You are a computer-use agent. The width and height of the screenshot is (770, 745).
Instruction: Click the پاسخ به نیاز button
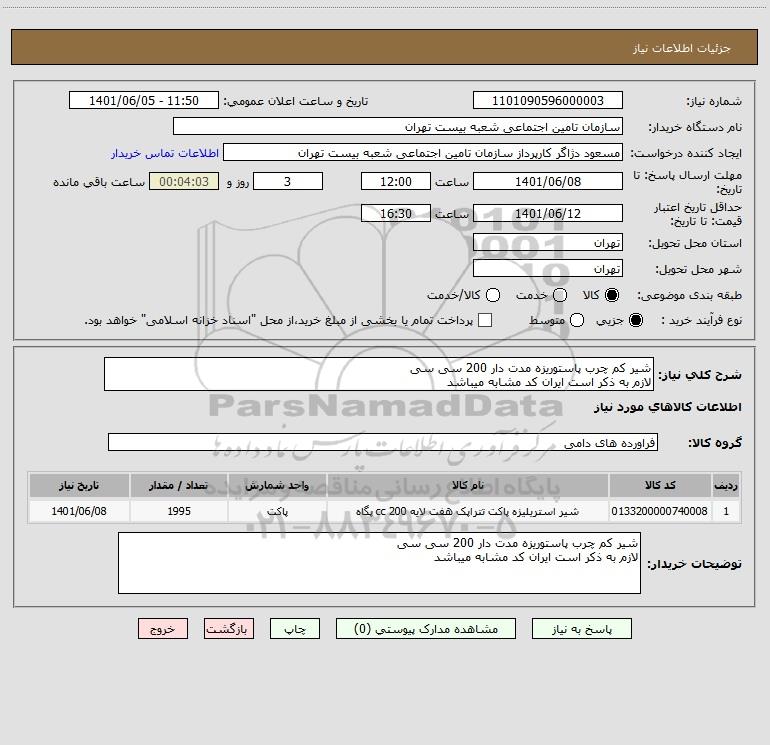click(x=581, y=629)
